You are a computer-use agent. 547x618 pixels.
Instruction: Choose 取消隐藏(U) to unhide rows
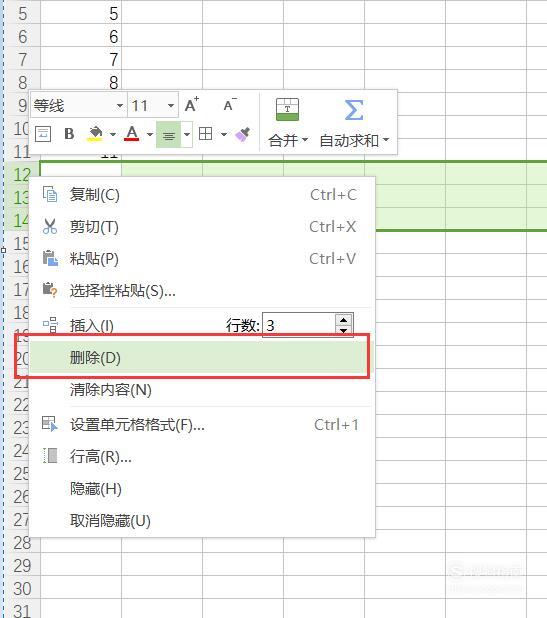[x=202, y=521]
